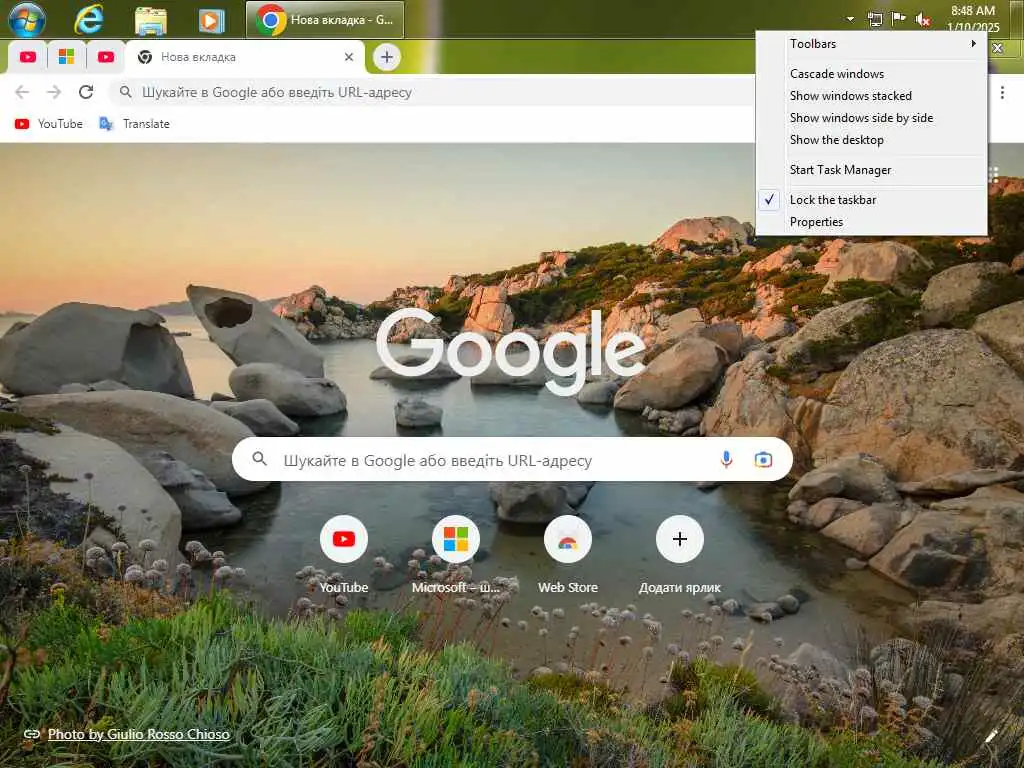The height and width of the screenshot is (768, 1024).
Task: Customize Chrome with pencil icon
Action: point(991,736)
